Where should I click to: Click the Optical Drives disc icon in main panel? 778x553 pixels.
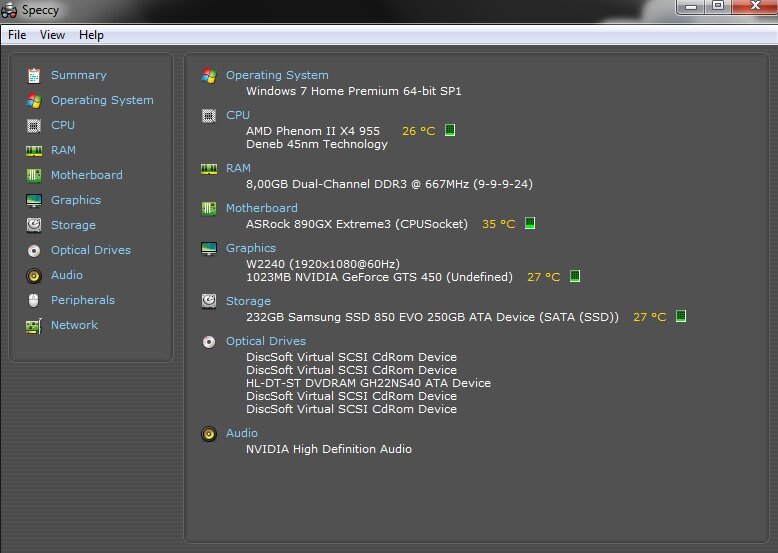point(209,342)
